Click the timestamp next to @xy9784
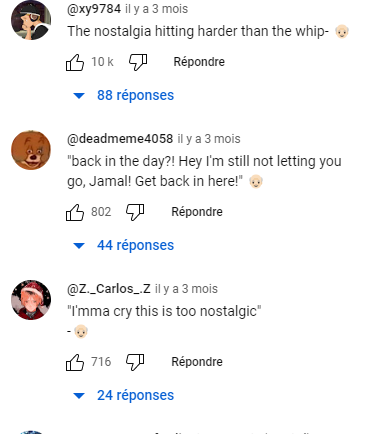The image size is (386, 434). click(x=156, y=9)
